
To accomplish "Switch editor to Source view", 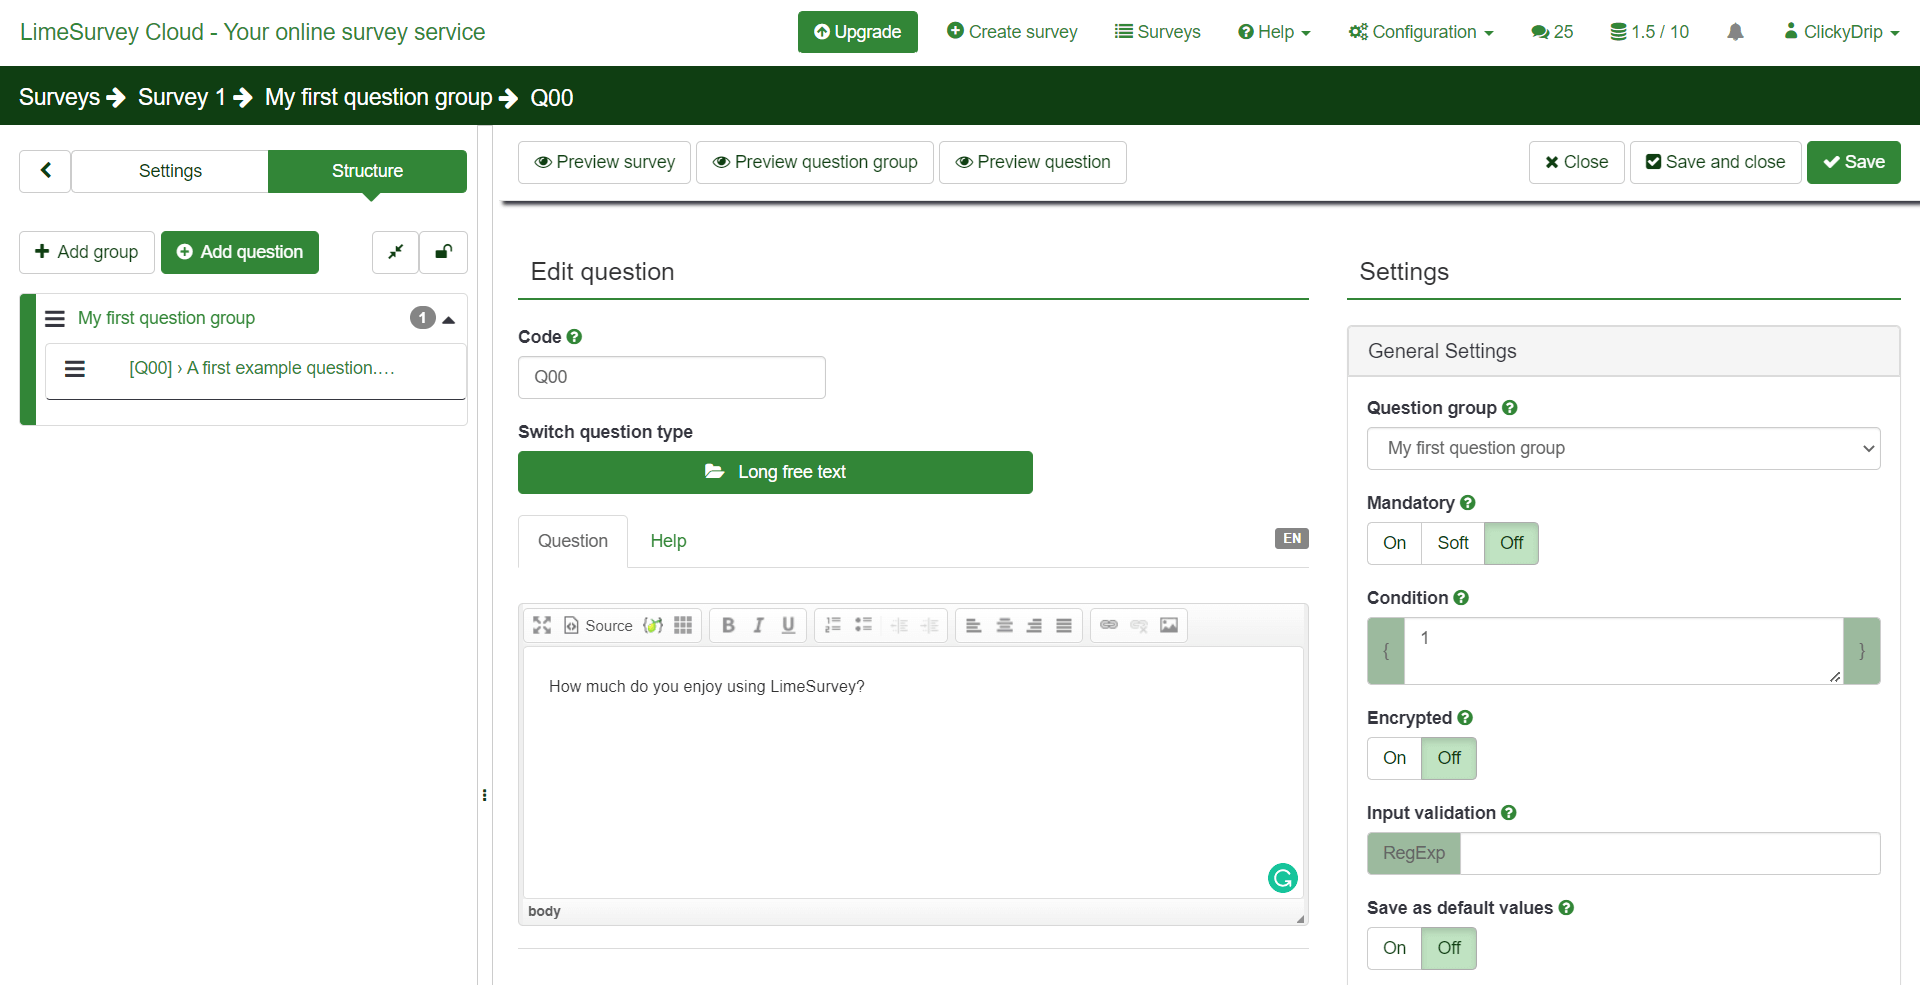I will (598, 625).
